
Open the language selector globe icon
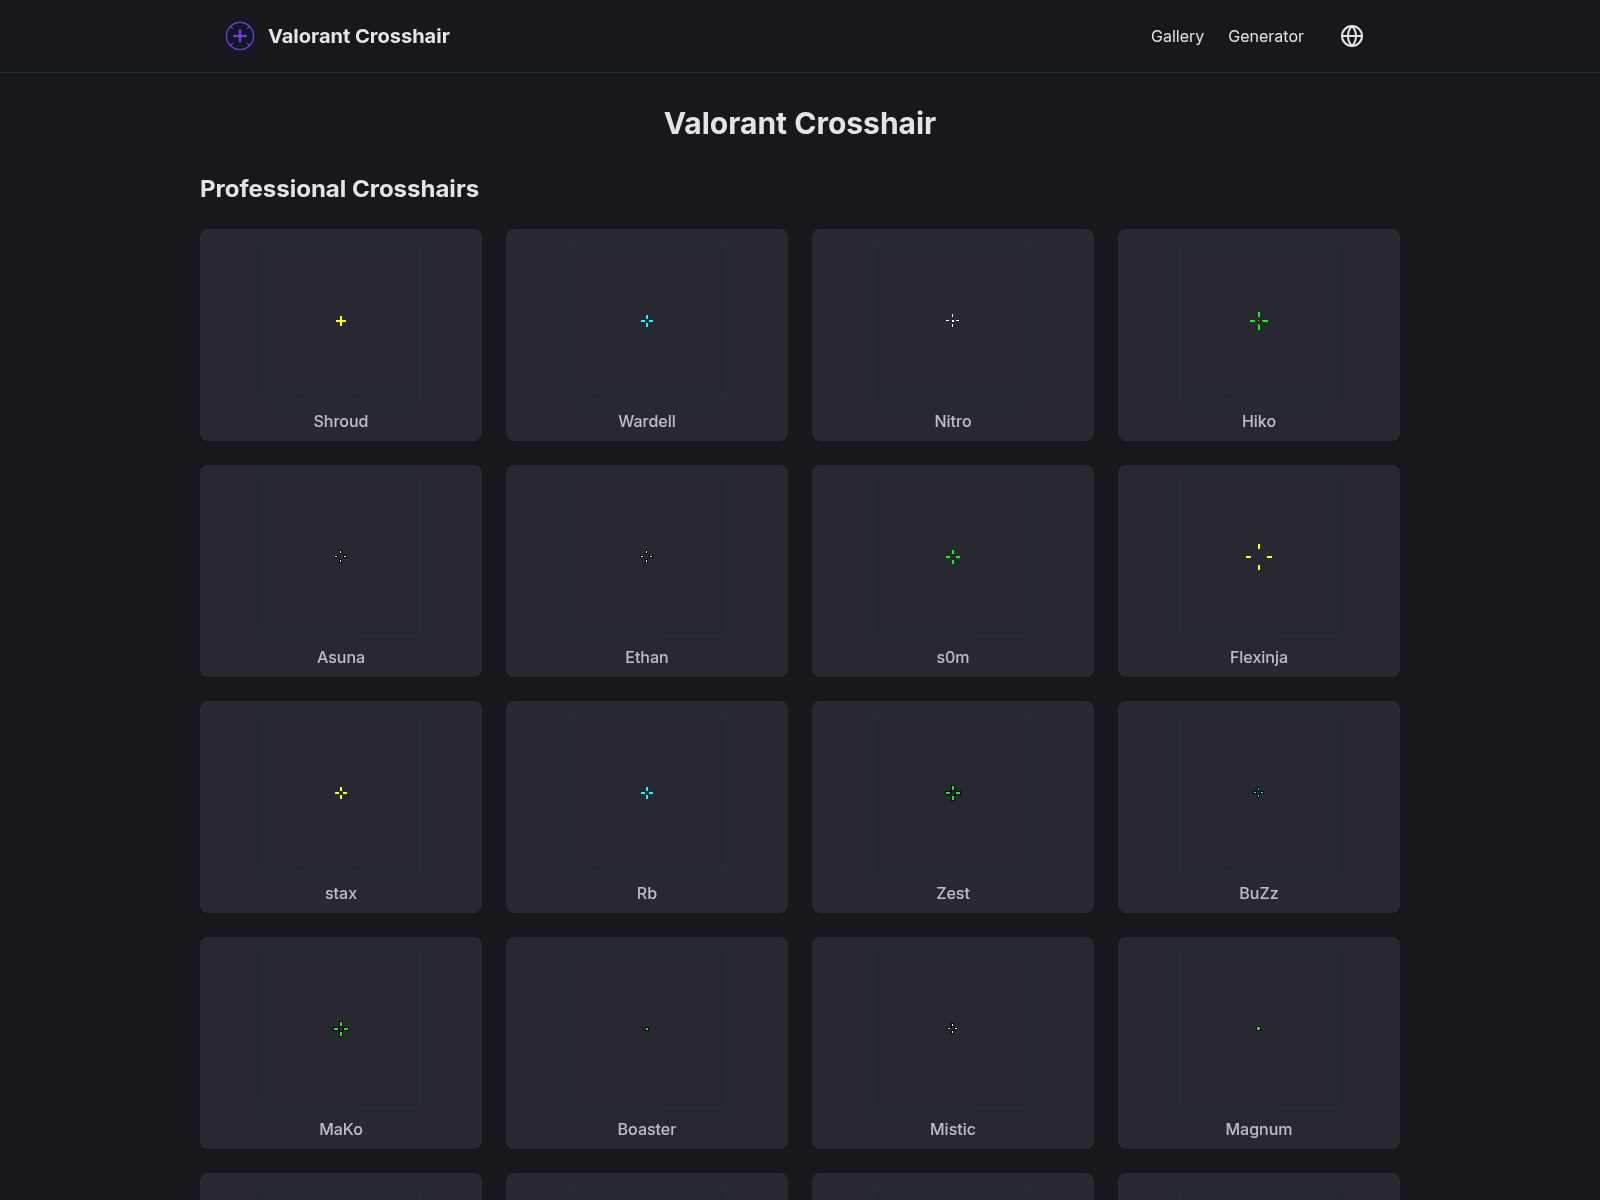(x=1351, y=36)
